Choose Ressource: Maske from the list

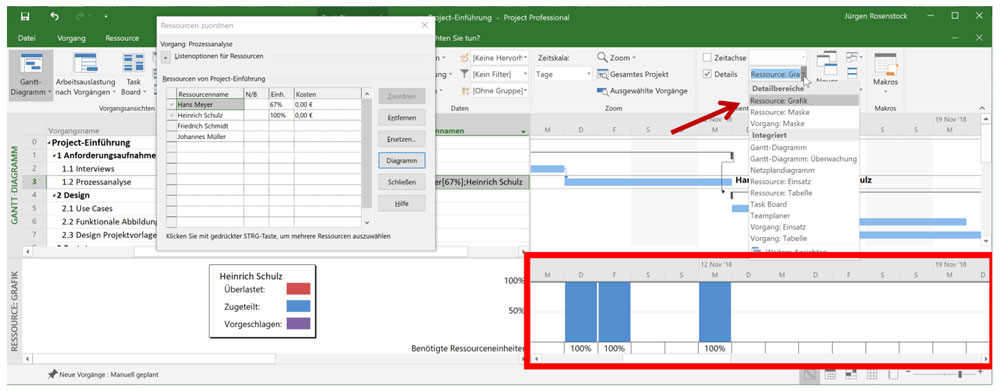(804, 112)
